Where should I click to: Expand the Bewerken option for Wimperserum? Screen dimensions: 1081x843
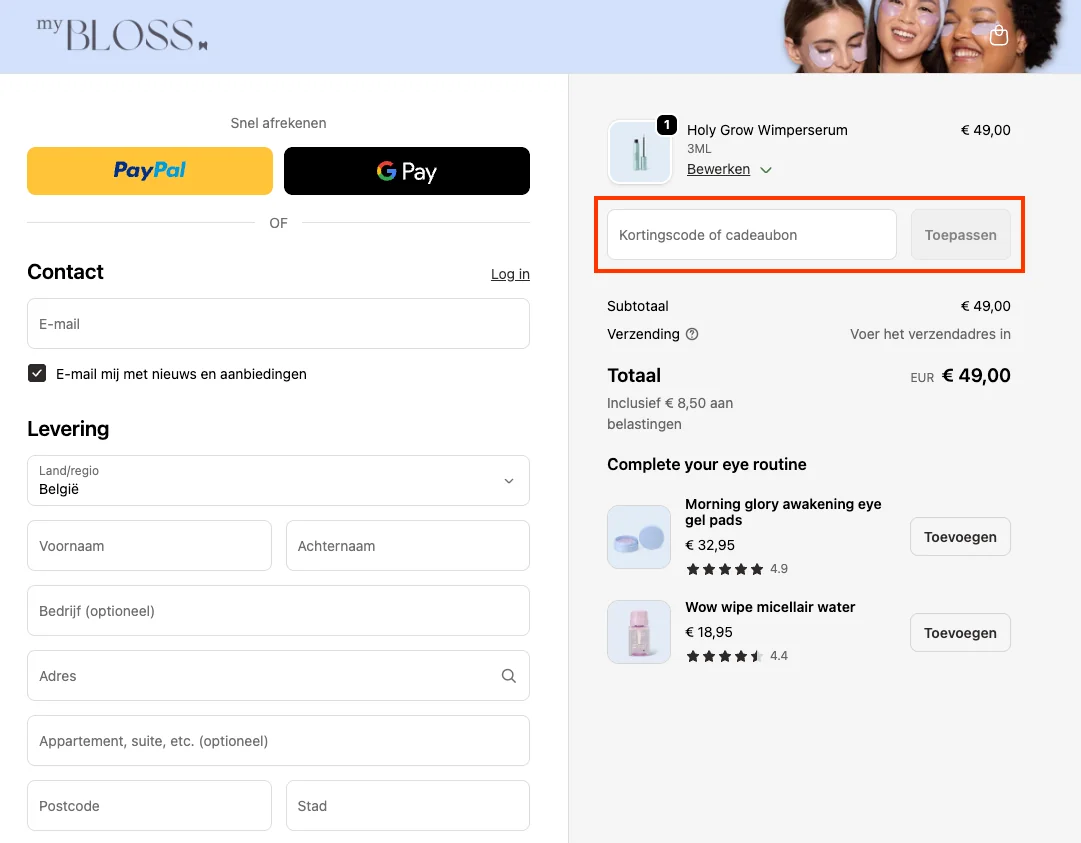pyautogui.click(x=729, y=170)
